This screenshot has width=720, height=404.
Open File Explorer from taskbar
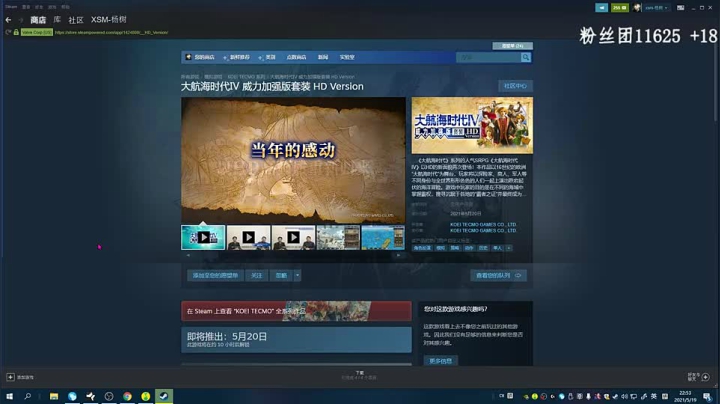click(x=54, y=396)
